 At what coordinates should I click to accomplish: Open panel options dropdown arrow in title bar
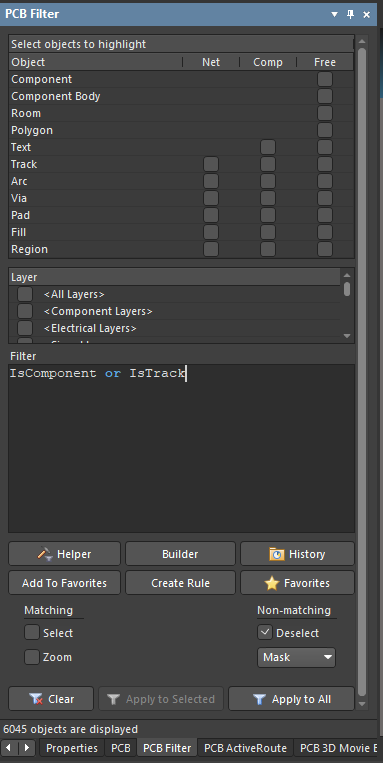click(334, 15)
